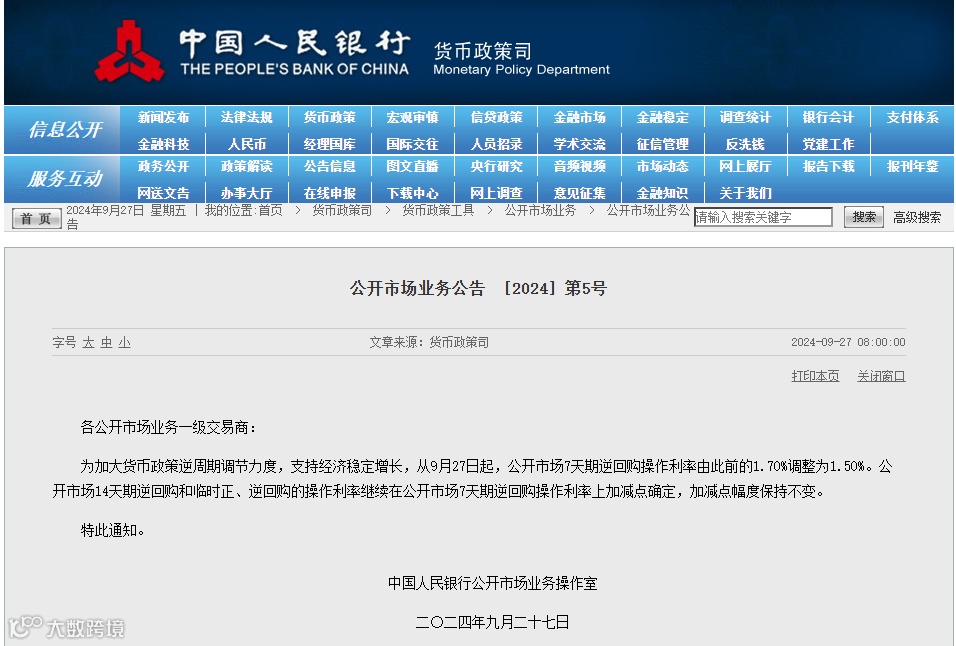Open the 法律法规 menu item
This screenshot has width=956, height=646.
coord(246,118)
